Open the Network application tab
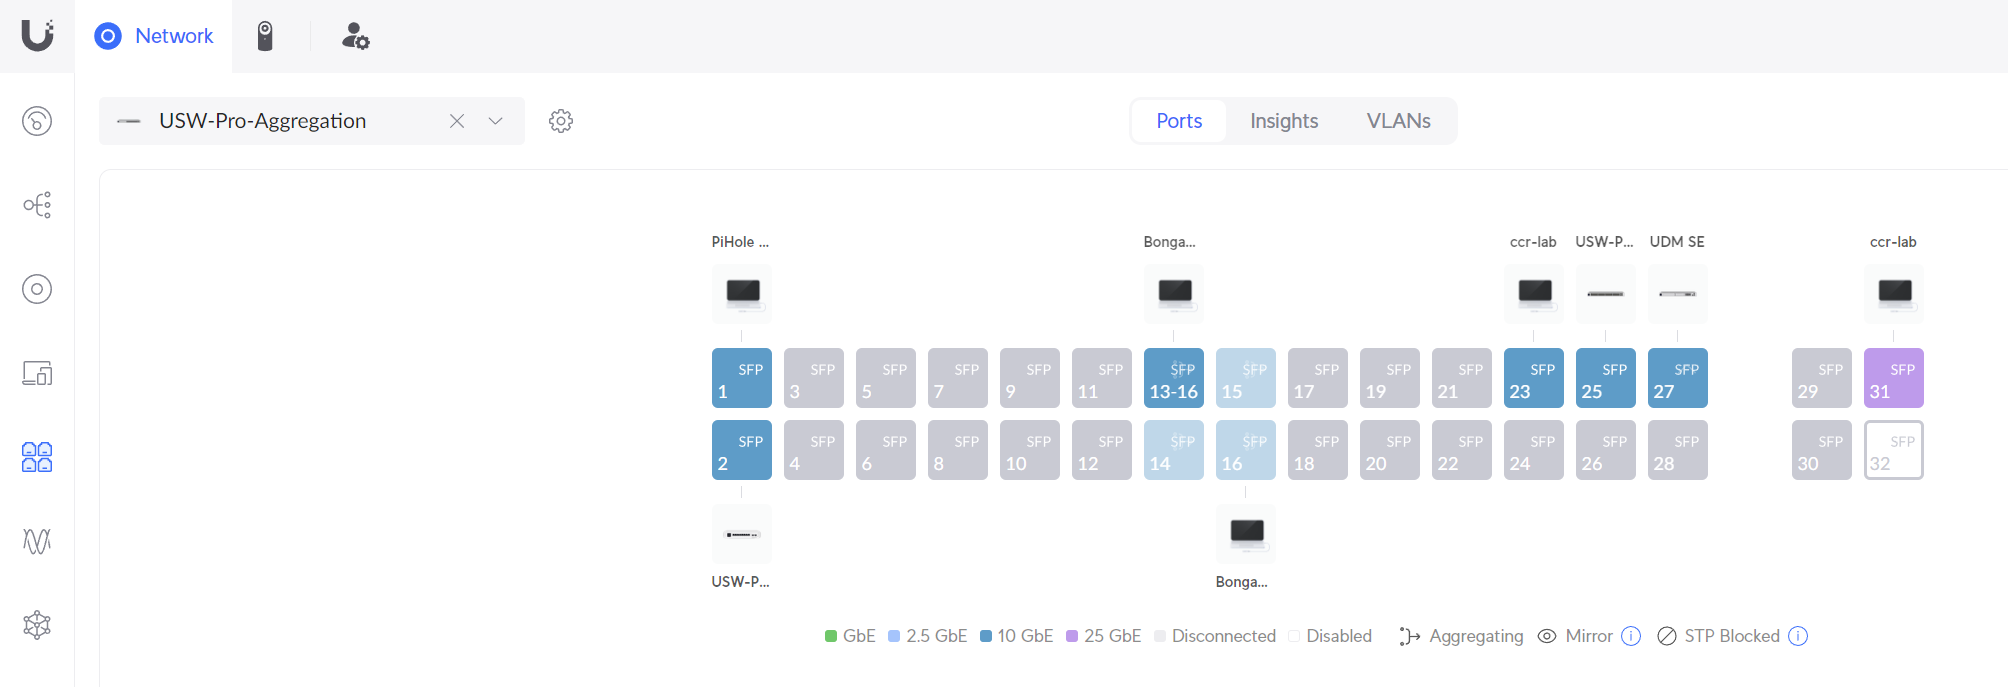Image resolution: width=2008 pixels, height=687 pixels. [154, 36]
